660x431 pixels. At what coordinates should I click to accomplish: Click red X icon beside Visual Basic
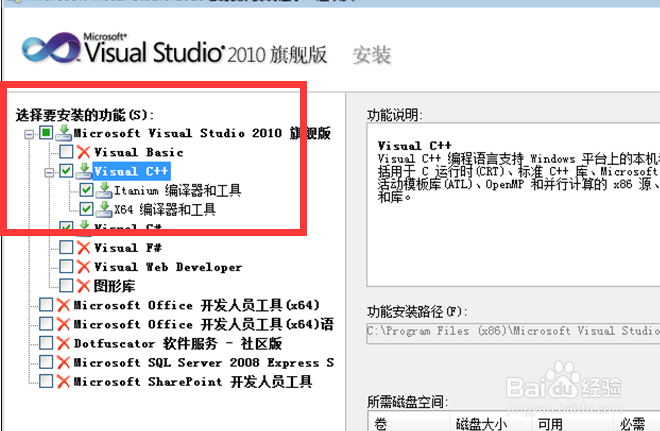pyautogui.click(x=84, y=152)
